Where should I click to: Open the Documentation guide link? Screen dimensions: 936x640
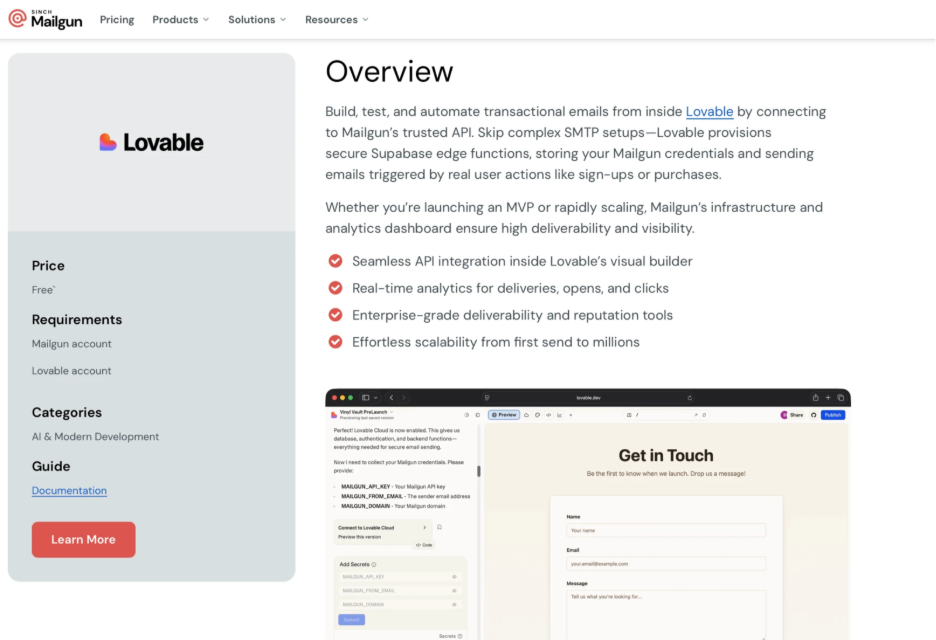point(69,491)
